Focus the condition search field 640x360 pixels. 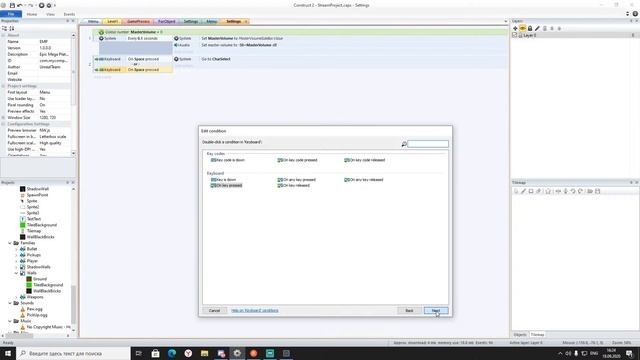click(x=427, y=144)
